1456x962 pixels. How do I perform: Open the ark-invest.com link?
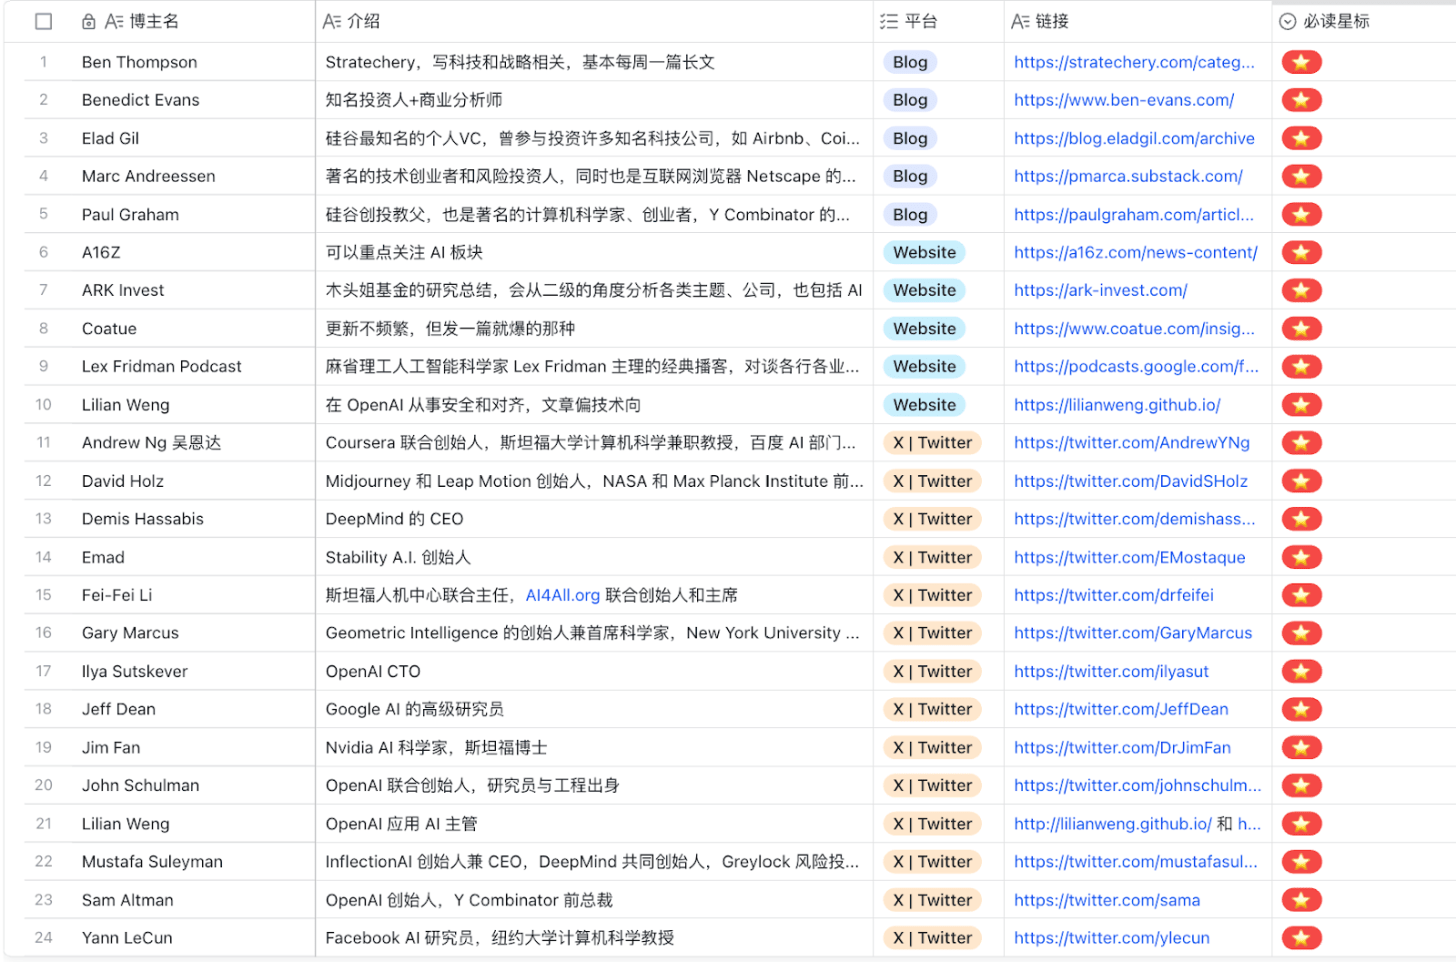pos(1101,290)
